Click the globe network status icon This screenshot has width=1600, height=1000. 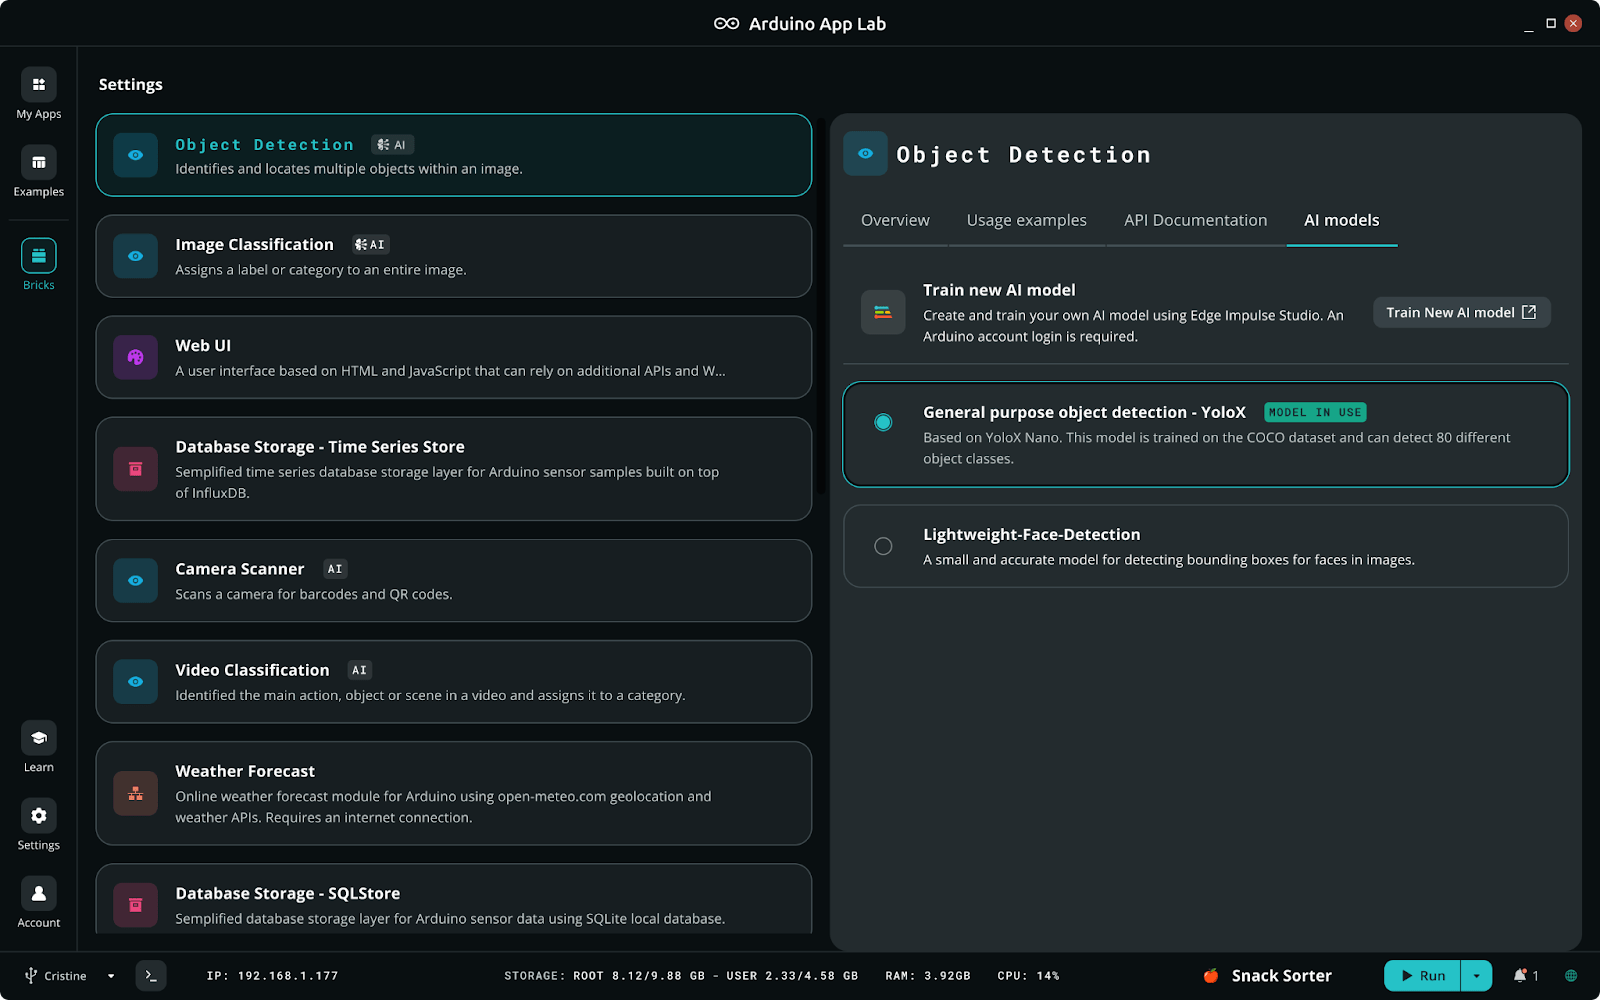1571,976
